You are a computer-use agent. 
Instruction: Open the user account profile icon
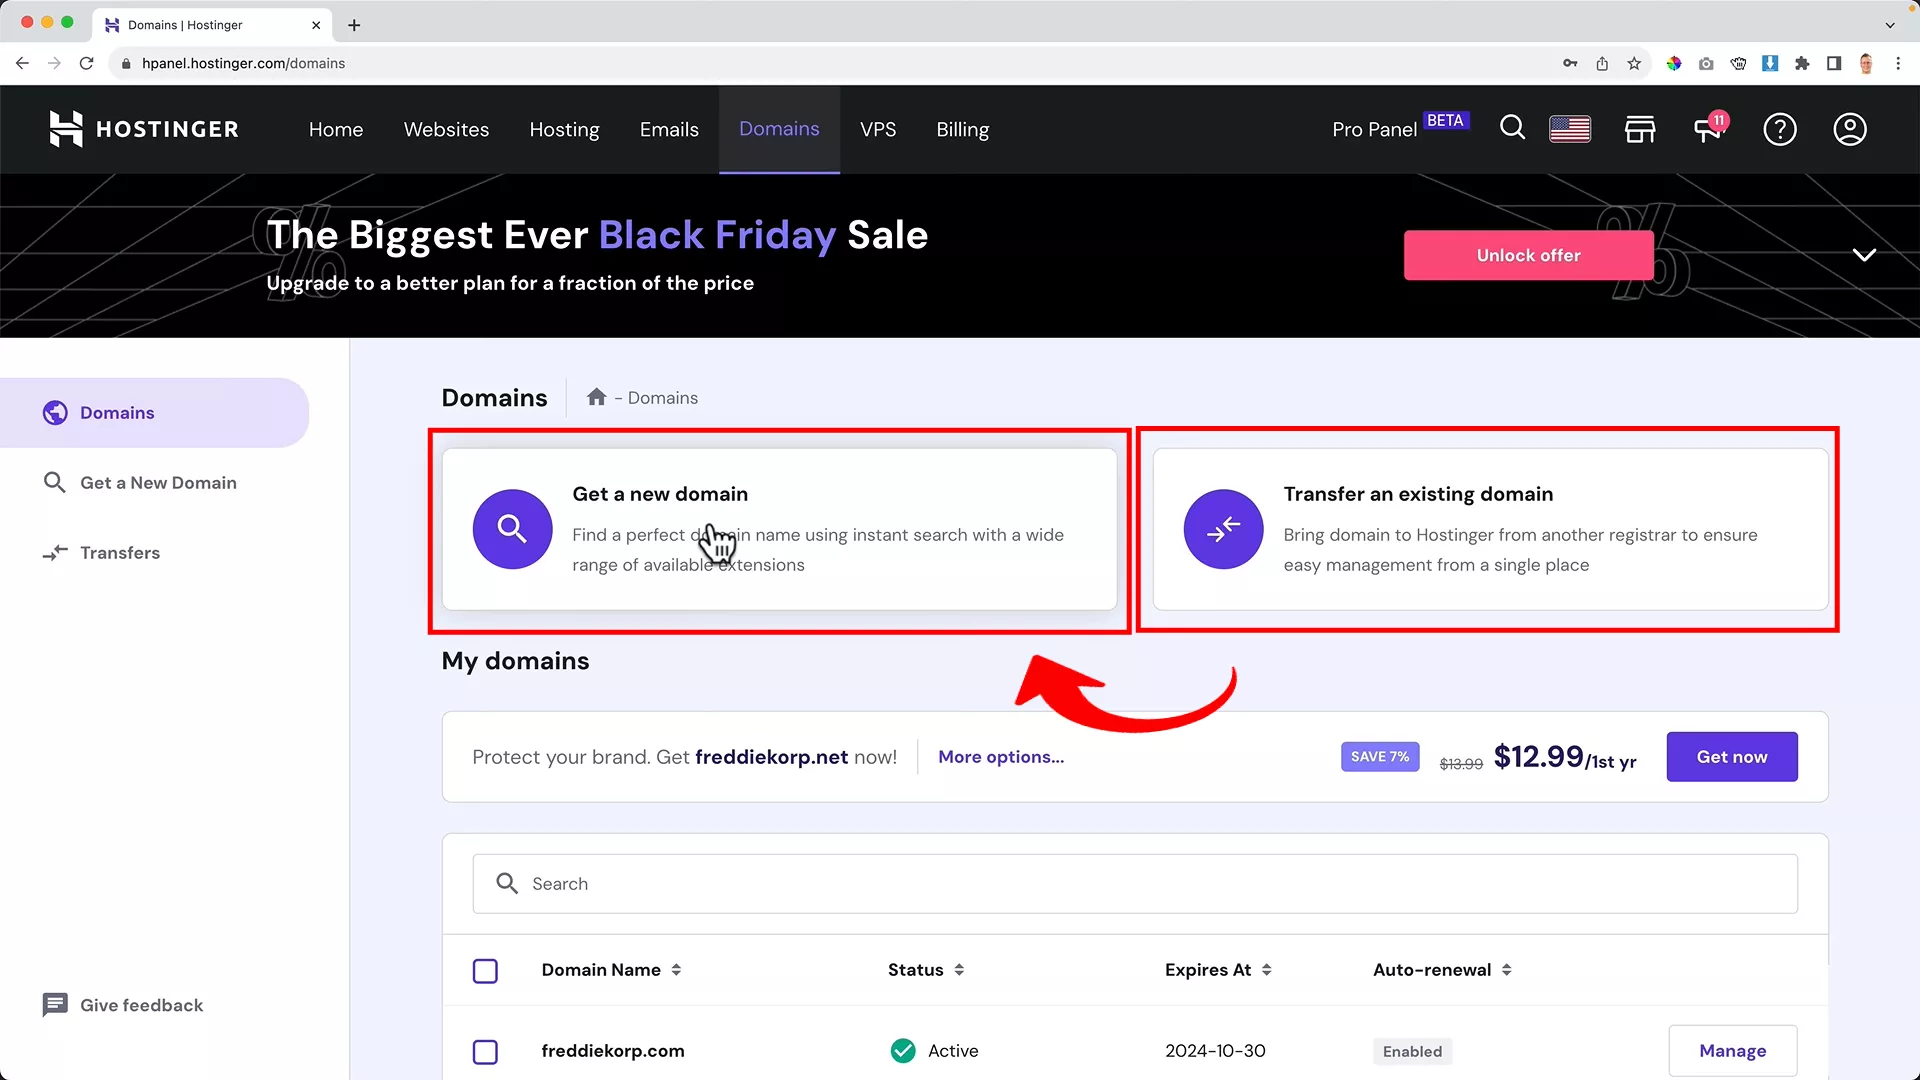click(x=1850, y=129)
